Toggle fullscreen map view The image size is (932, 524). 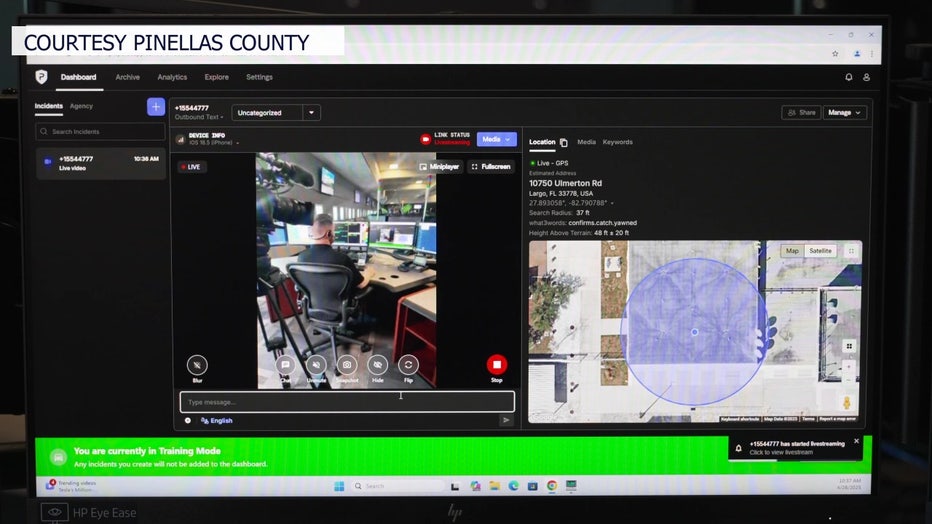851,251
